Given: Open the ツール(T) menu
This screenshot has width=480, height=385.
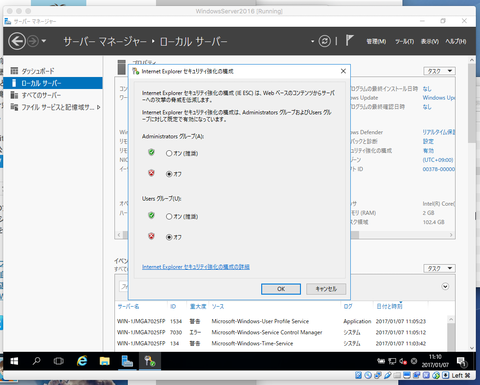Looking at the screenshot, I should pos(404,41).
